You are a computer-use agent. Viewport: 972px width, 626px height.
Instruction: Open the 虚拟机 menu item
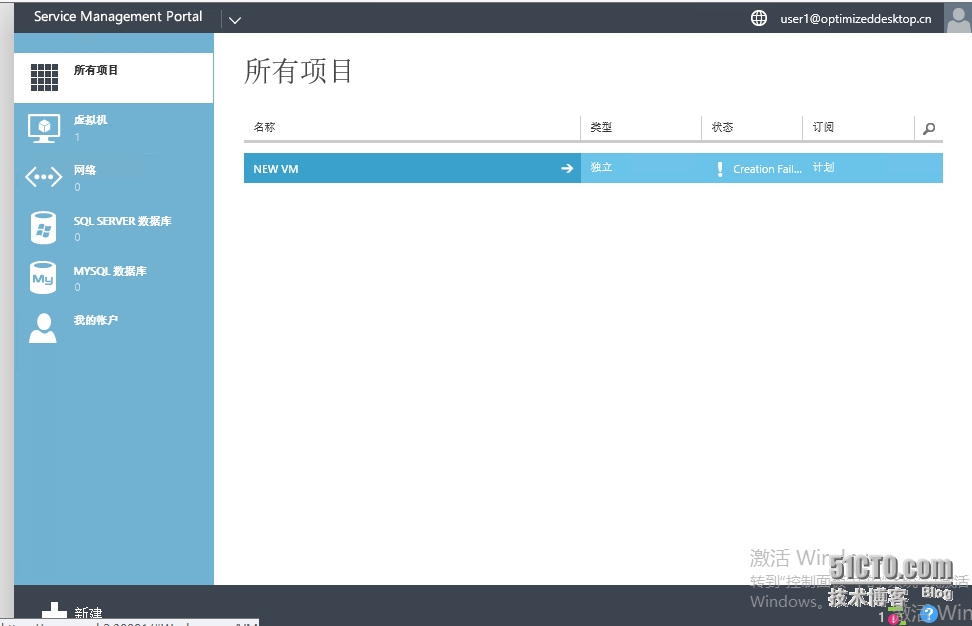pos(113,128)
